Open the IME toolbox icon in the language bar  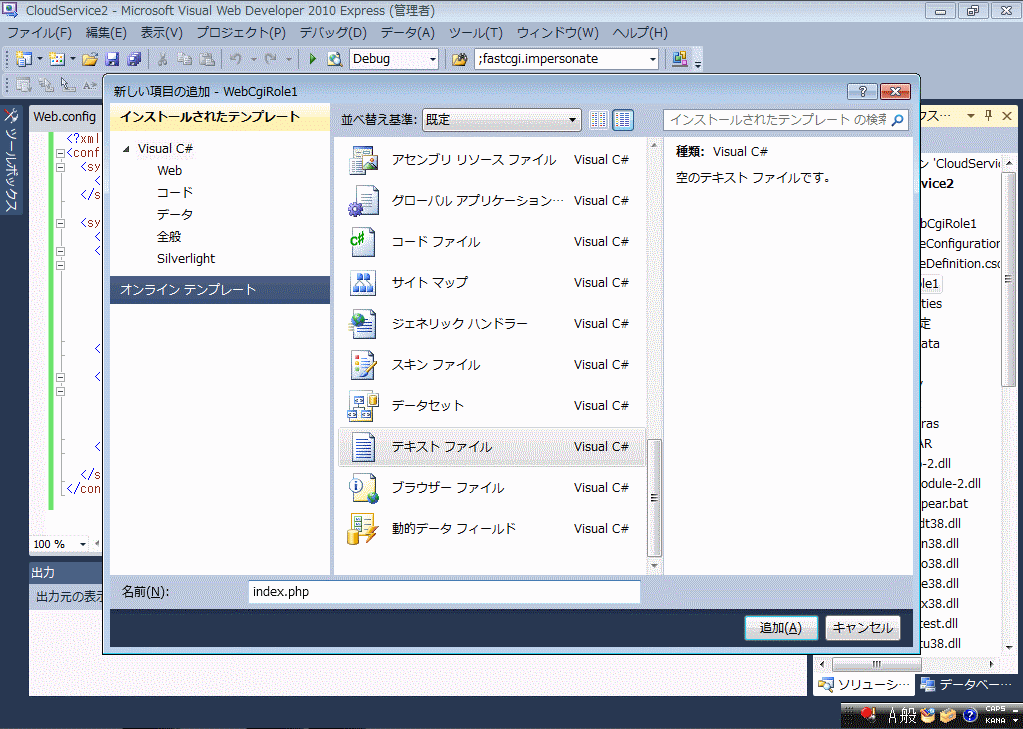[949, 716]
